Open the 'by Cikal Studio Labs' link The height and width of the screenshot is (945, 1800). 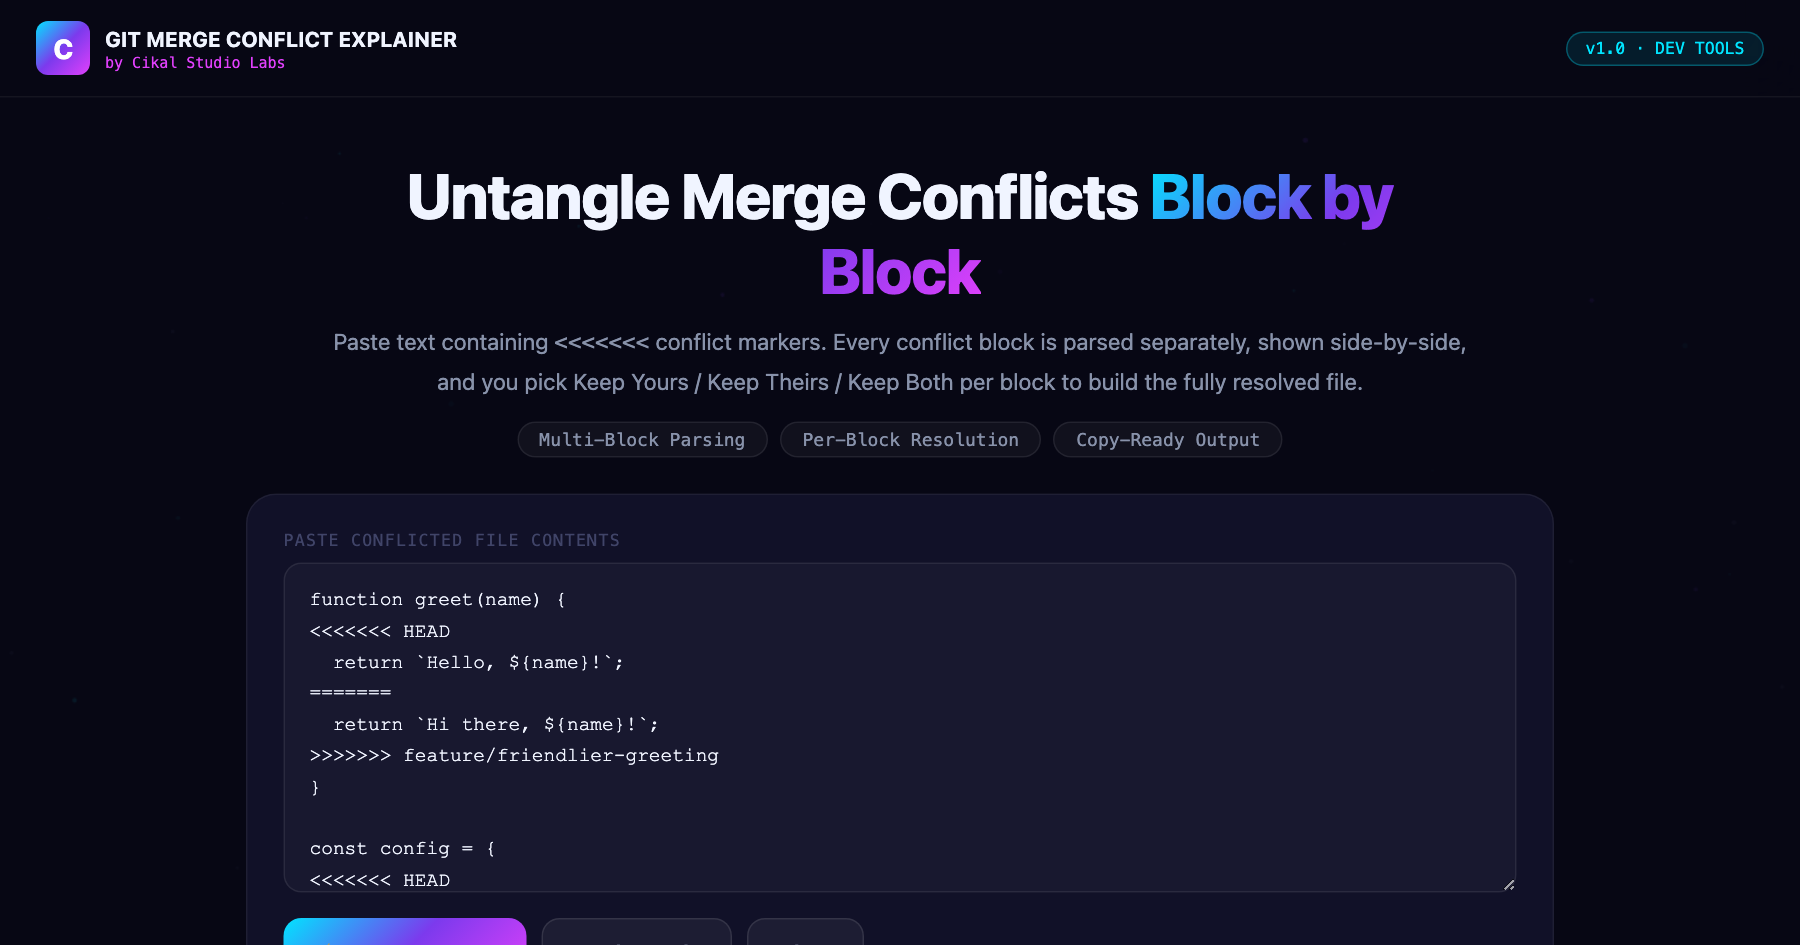195,63
